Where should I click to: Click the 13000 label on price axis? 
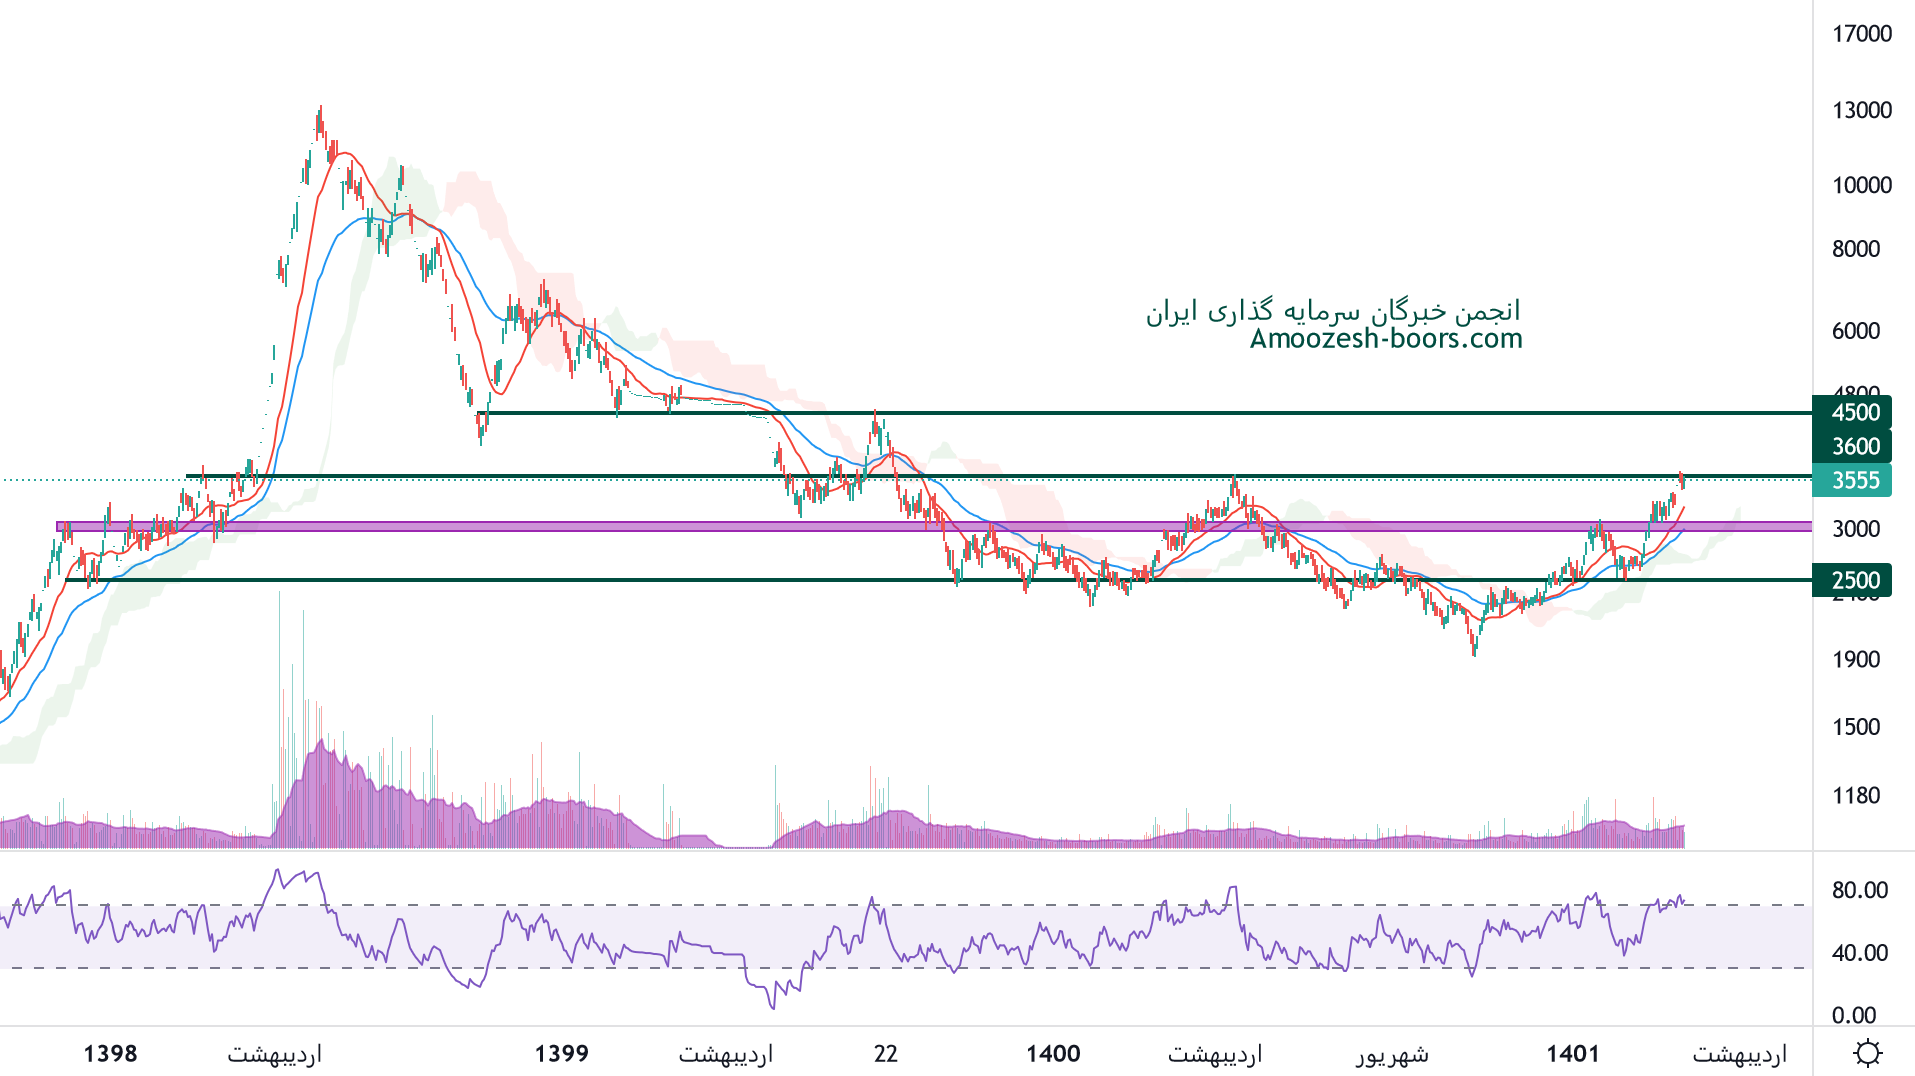pos(1861,110)
